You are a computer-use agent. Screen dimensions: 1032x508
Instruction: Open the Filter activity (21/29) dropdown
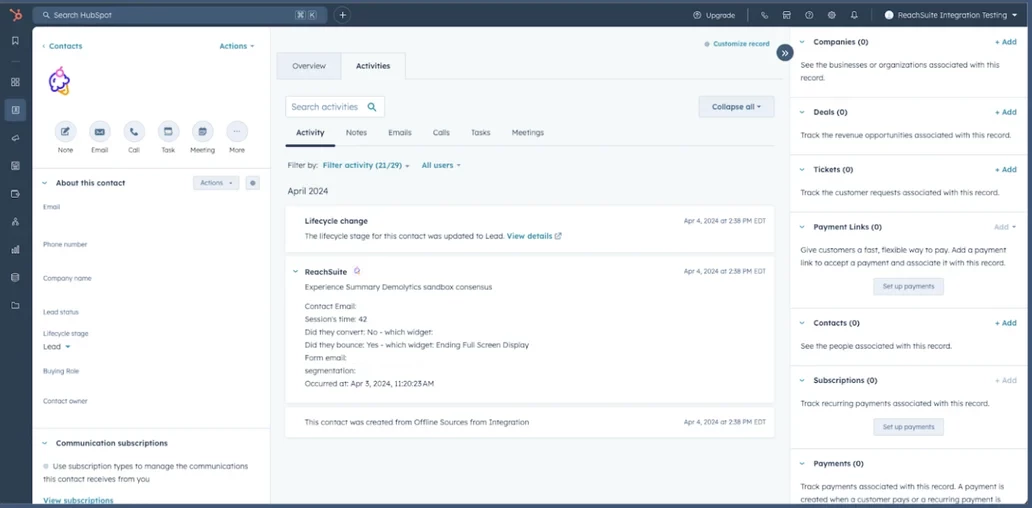(366, 165)
